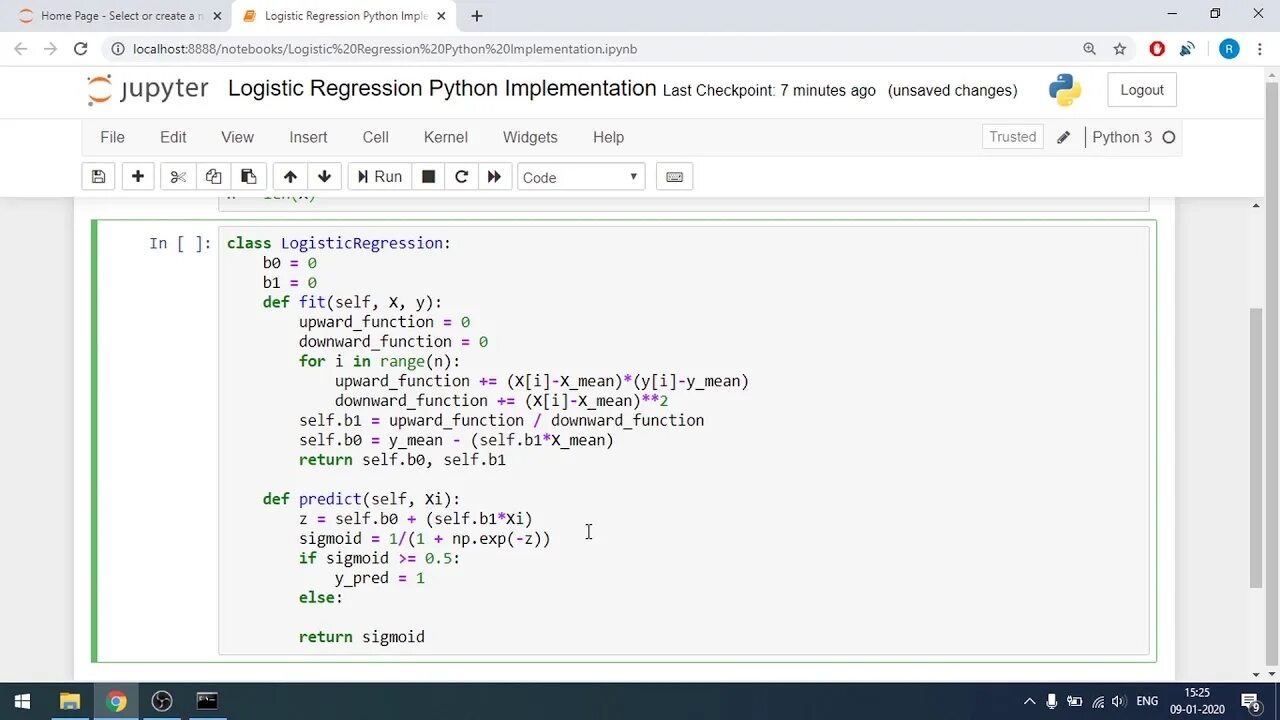Screen dimensions: 1280x720
Task: Rename notebook via title Logistic Regression Python Implementation
Action: coord(442,88)
